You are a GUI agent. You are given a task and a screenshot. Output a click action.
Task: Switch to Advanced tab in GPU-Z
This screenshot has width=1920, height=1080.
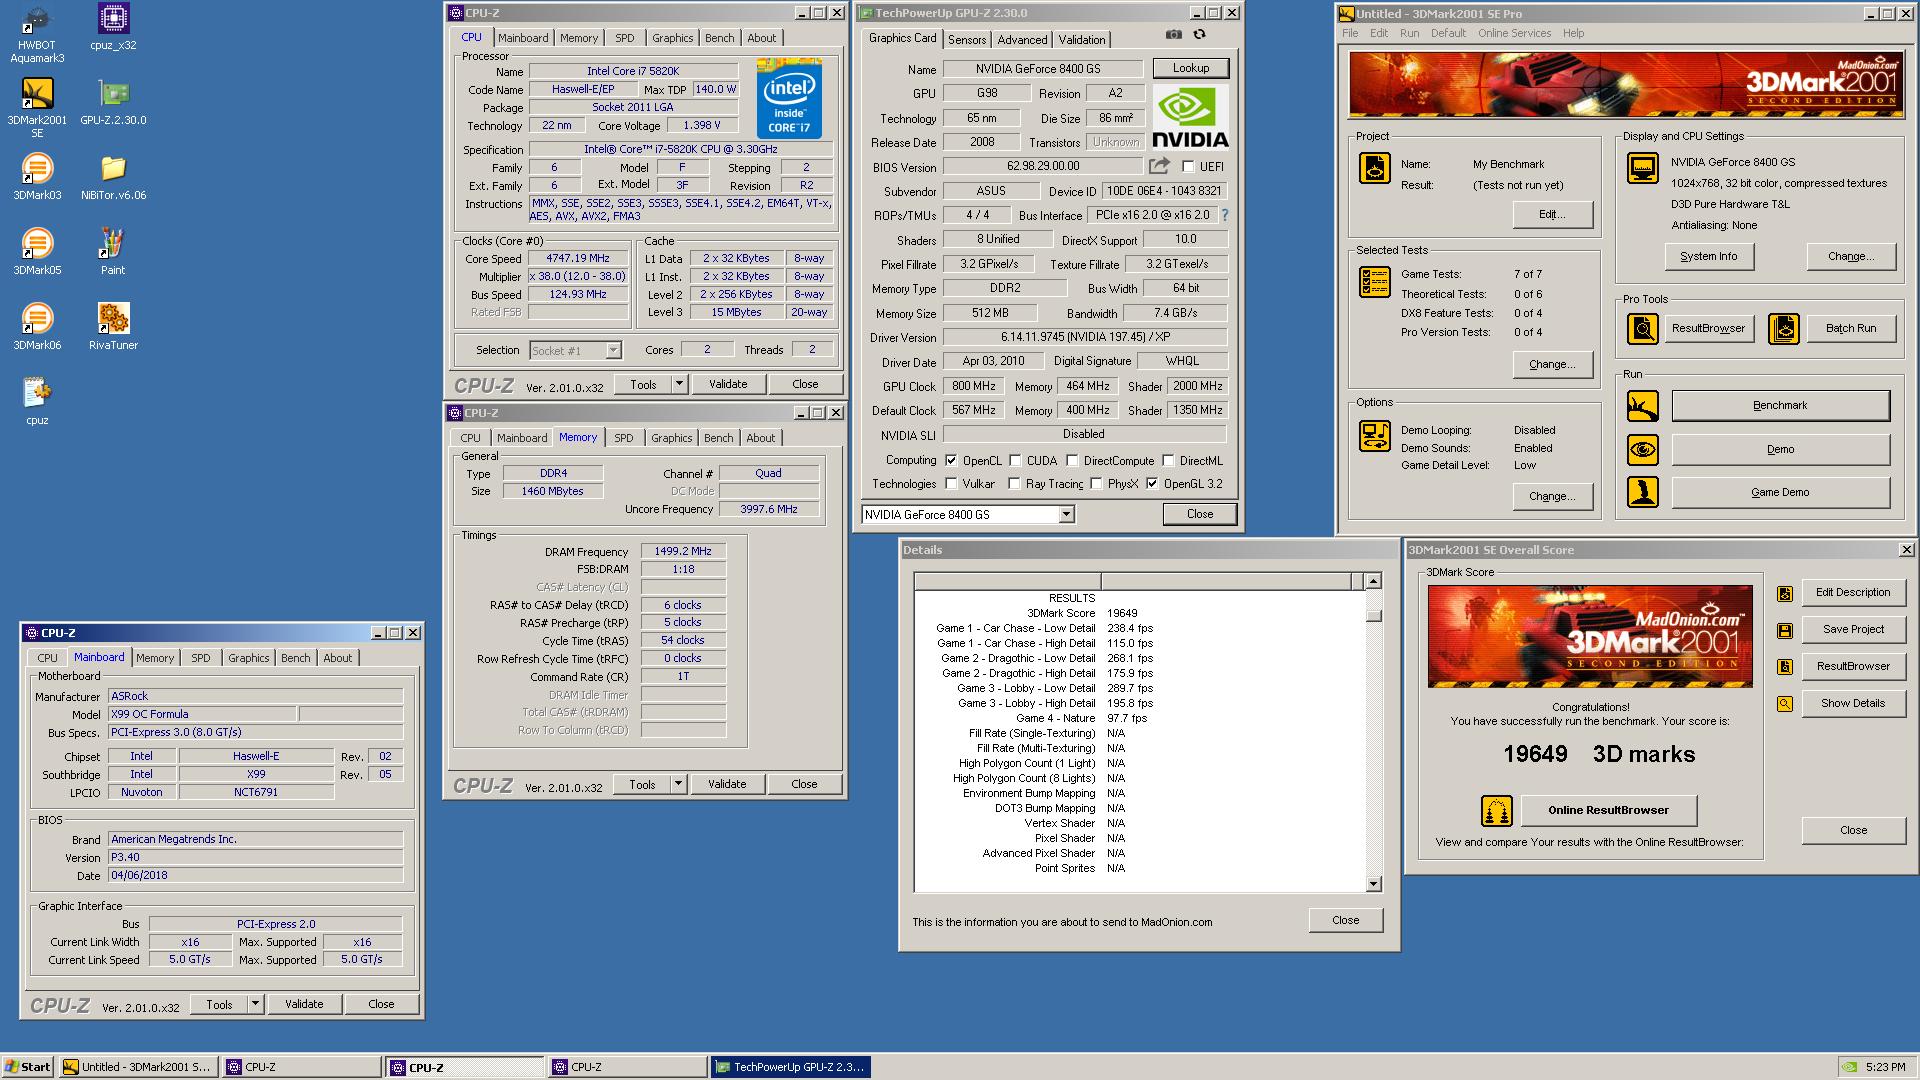(x=1022, y=39)
